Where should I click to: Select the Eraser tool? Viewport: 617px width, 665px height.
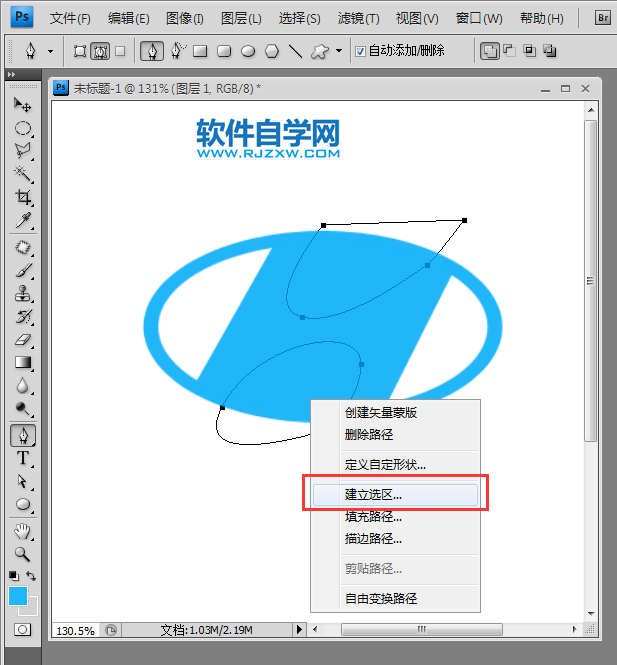(22, 339)
